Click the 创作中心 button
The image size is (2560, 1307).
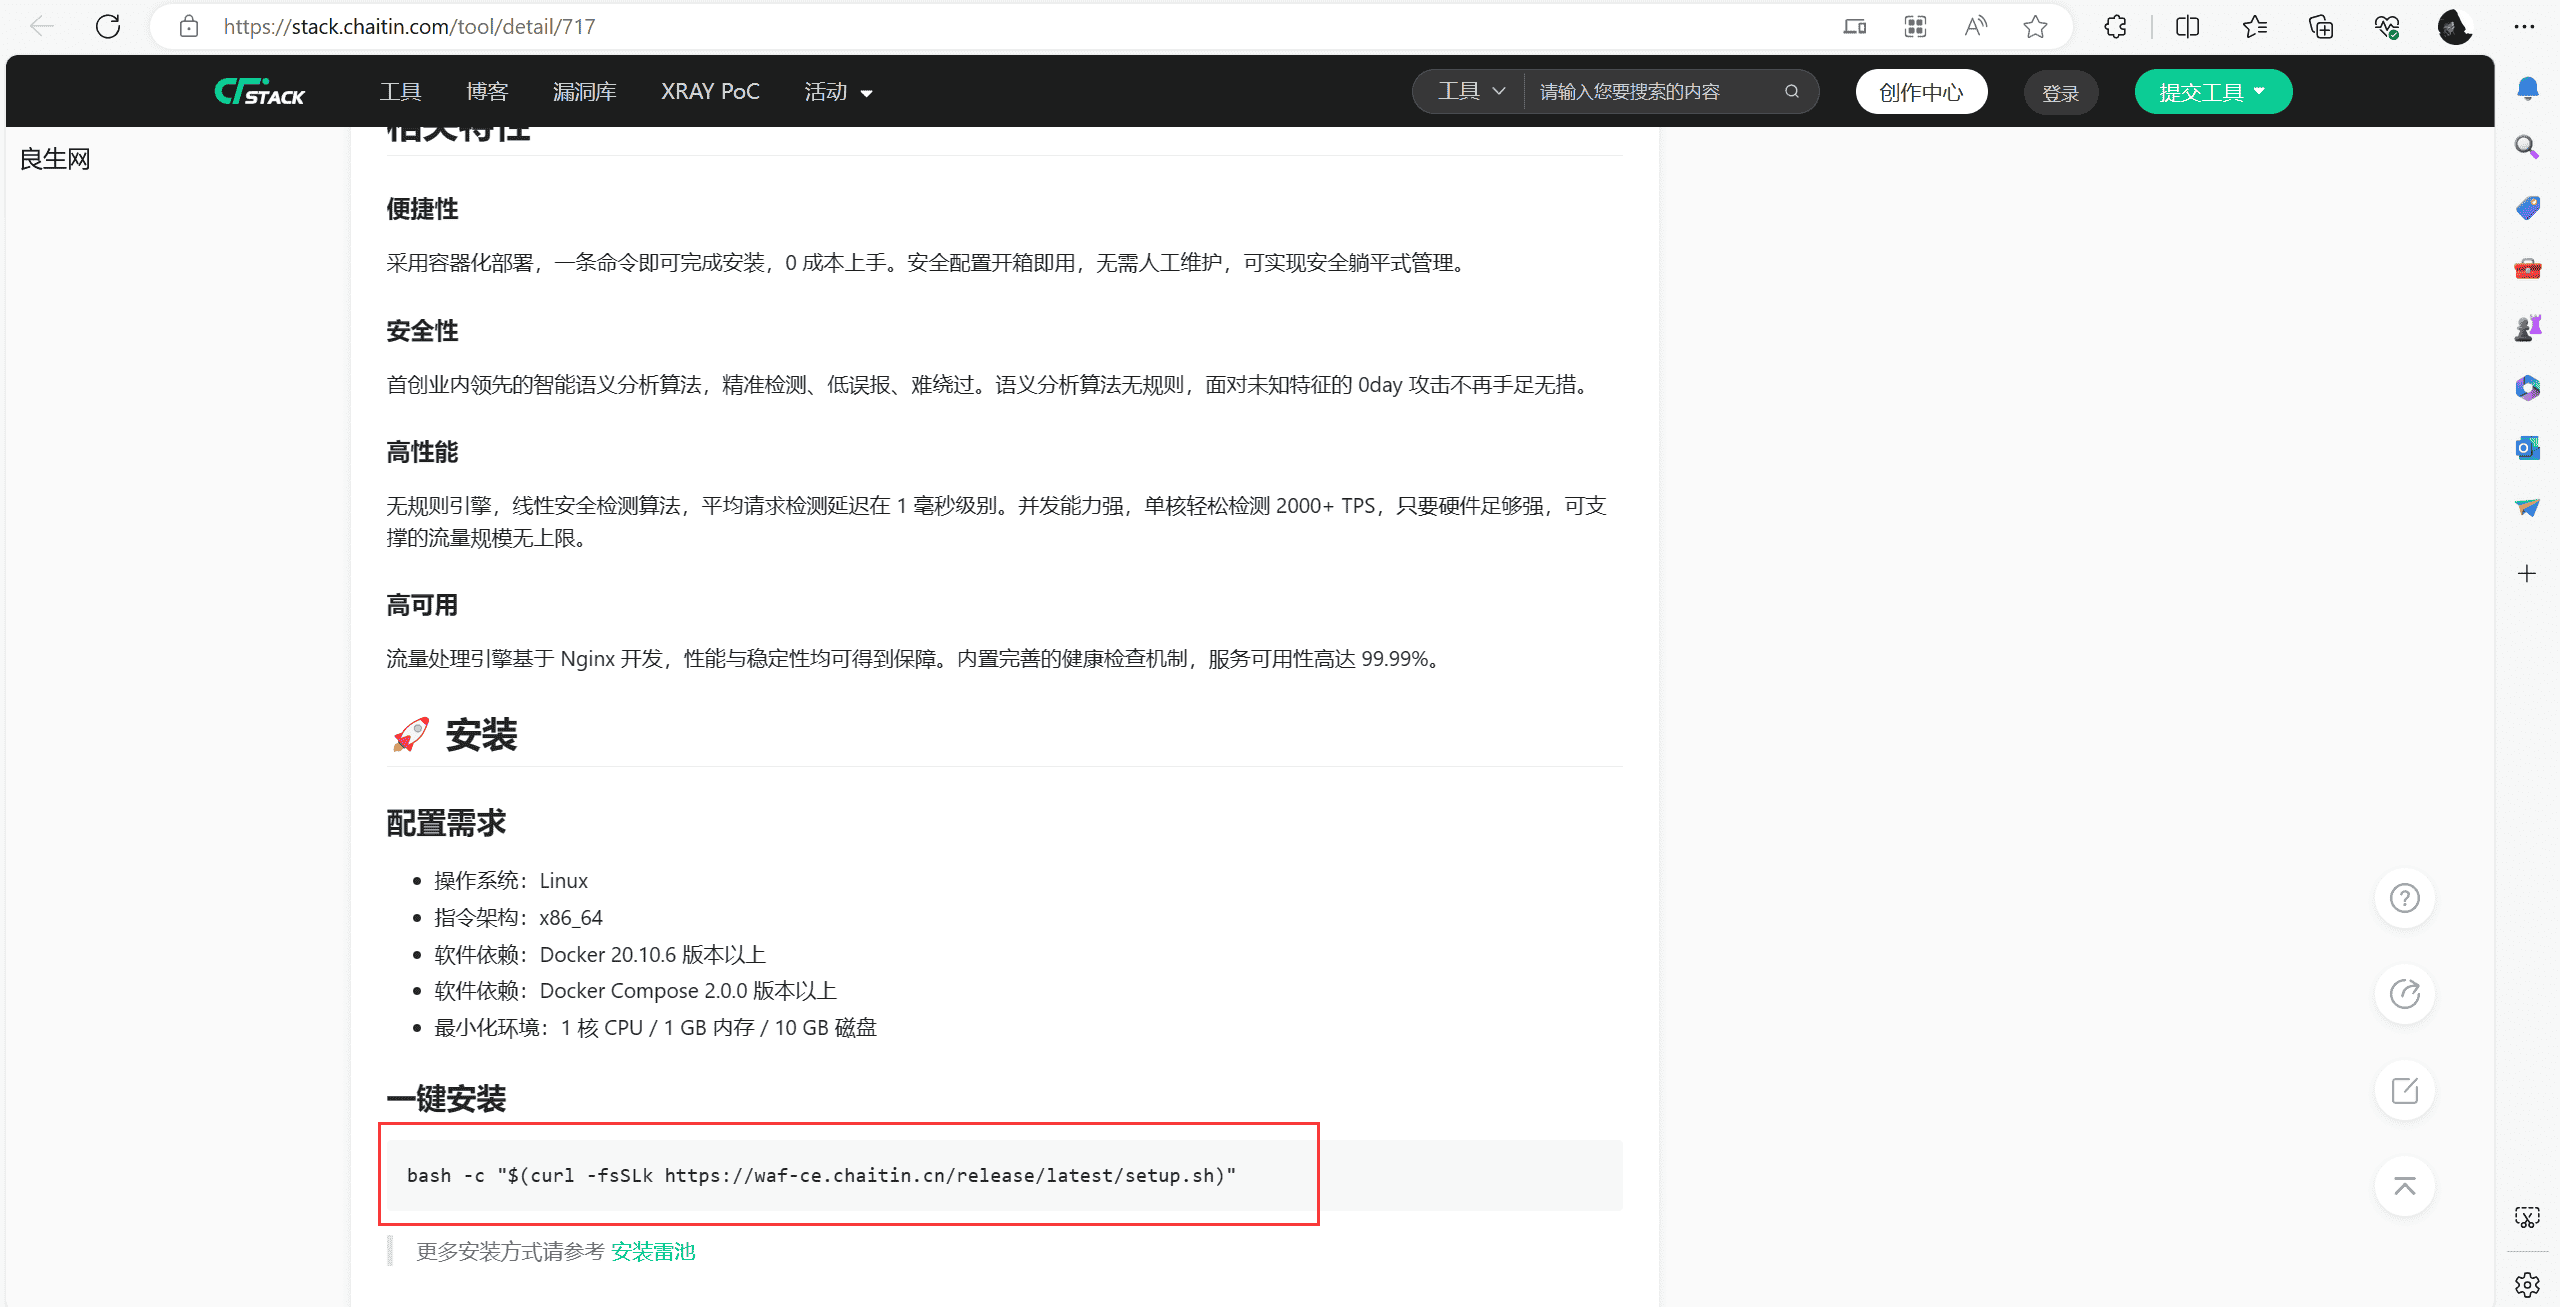click(1921, 91)
